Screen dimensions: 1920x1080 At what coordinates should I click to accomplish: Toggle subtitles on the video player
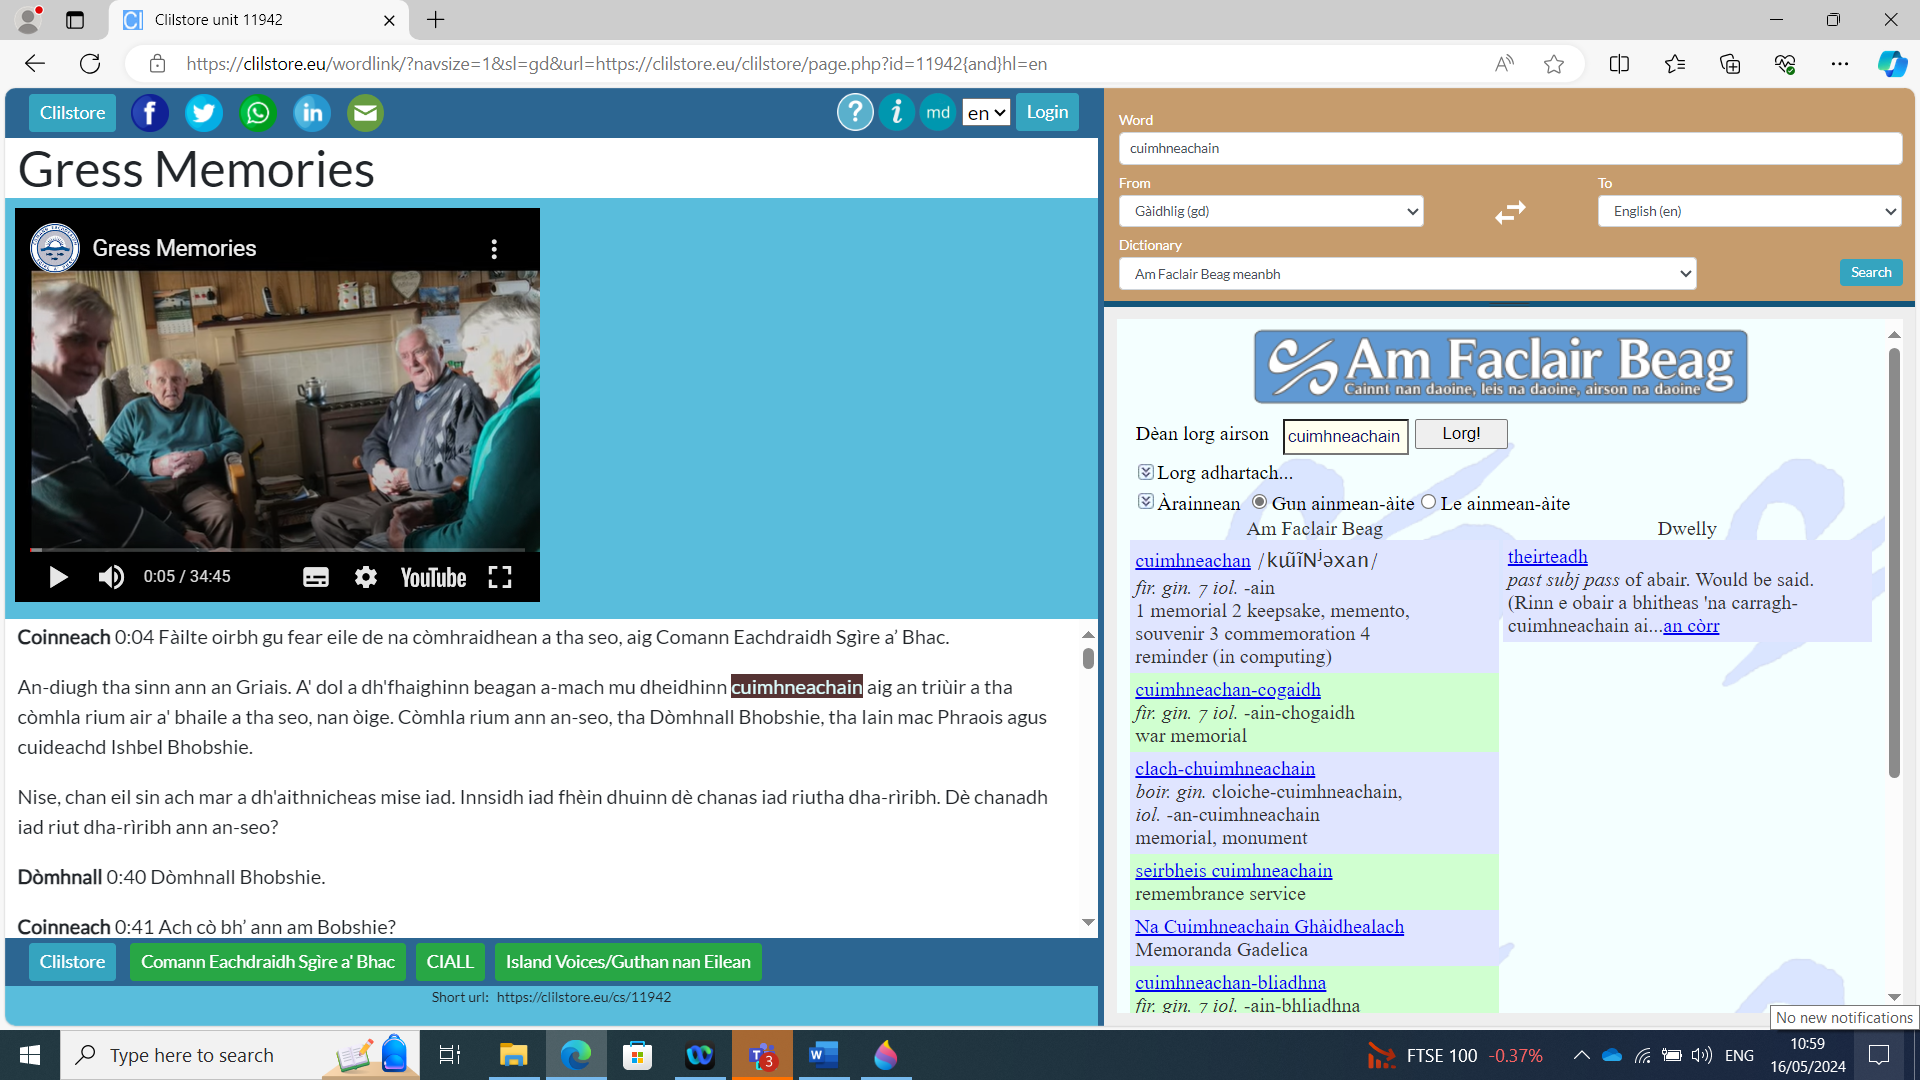pyautogui.click(x=315, y=577)
